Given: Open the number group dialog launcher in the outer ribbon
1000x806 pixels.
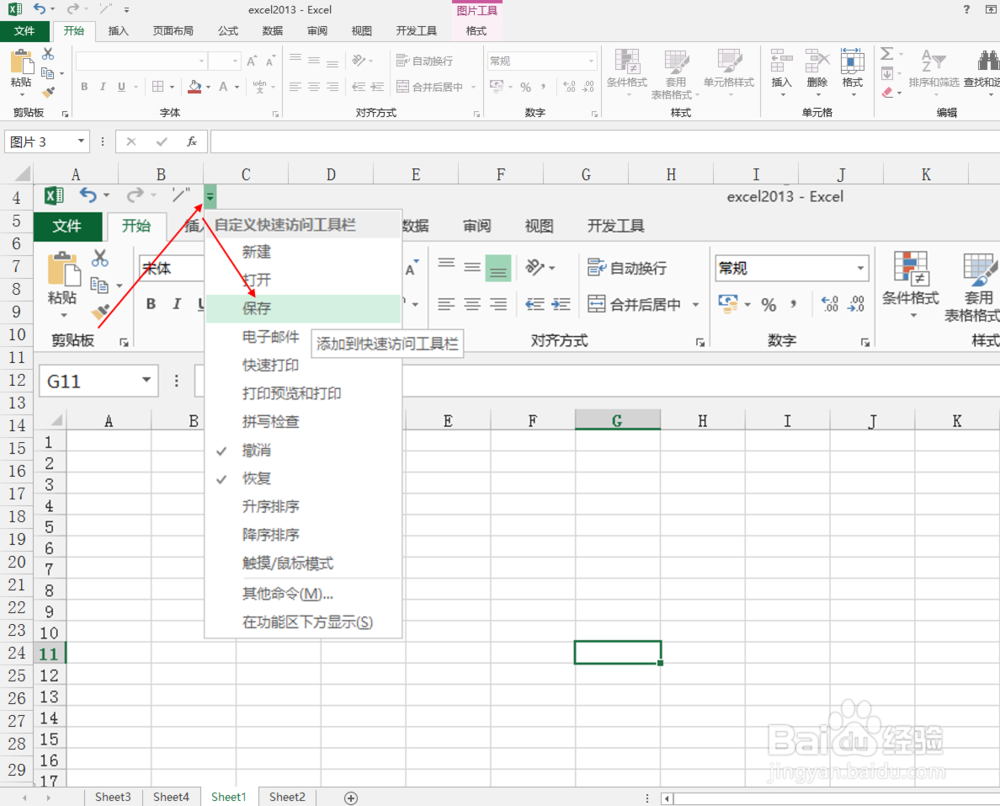Looking at the screenshot, I should tap(594, 114).
